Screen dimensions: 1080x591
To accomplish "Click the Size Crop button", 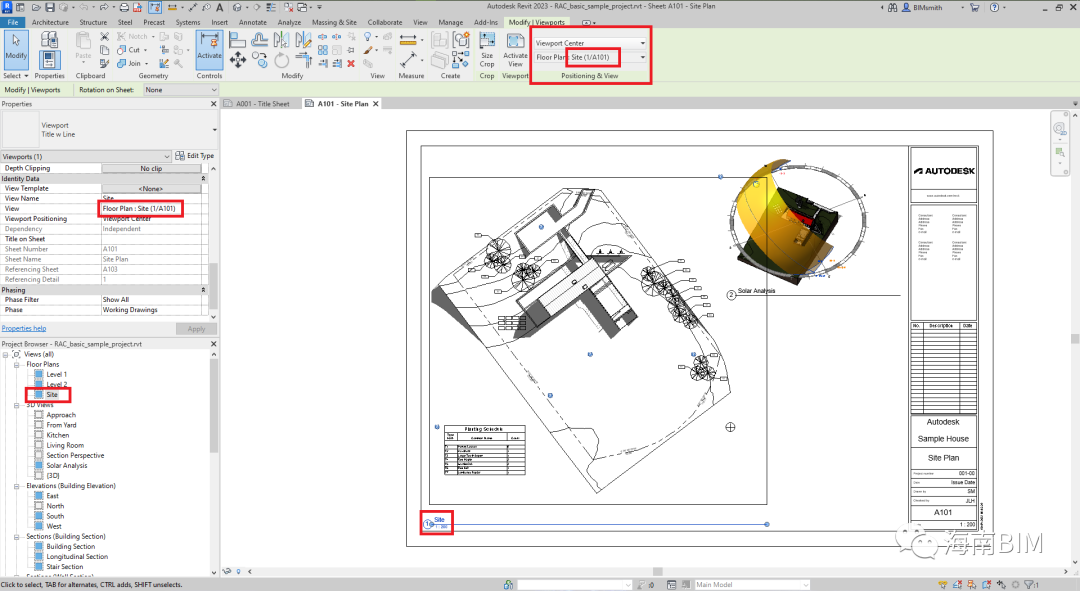I will point(487,49).
